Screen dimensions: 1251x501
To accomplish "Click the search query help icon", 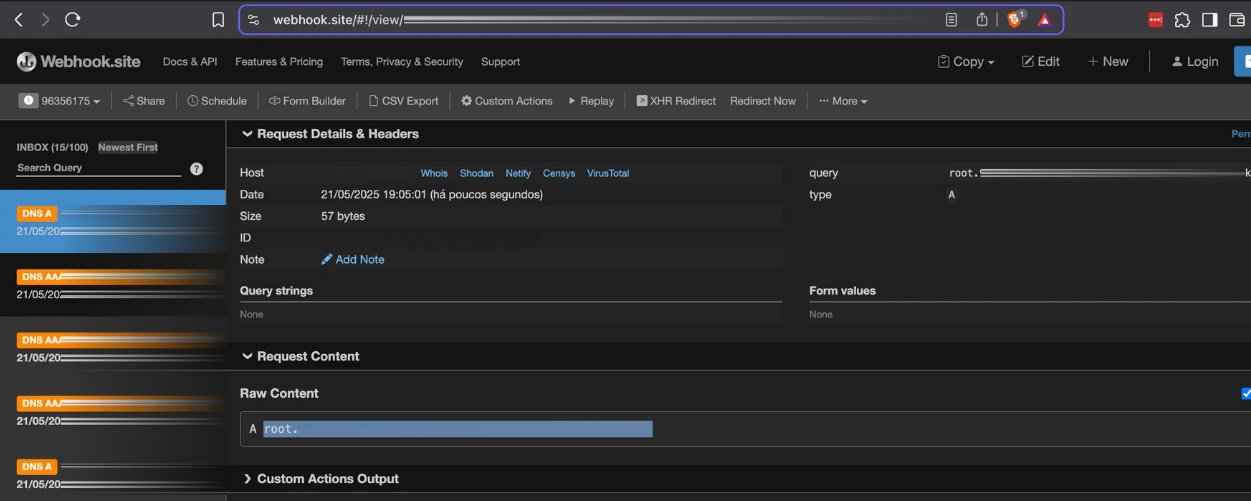I will point(197,169).
